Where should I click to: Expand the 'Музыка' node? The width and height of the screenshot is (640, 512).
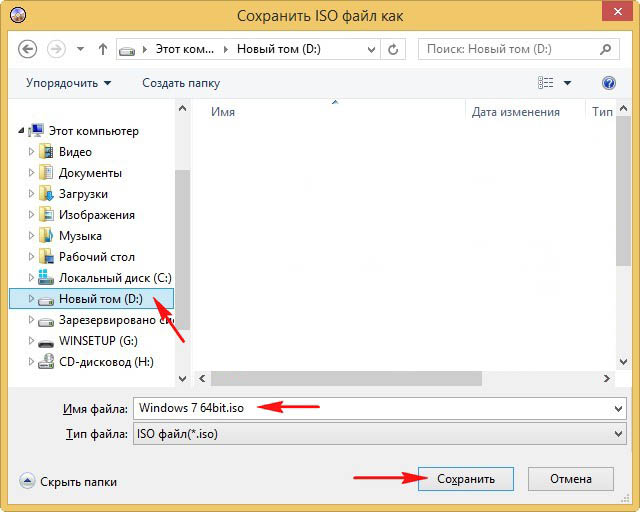click(x=31, y=235)
